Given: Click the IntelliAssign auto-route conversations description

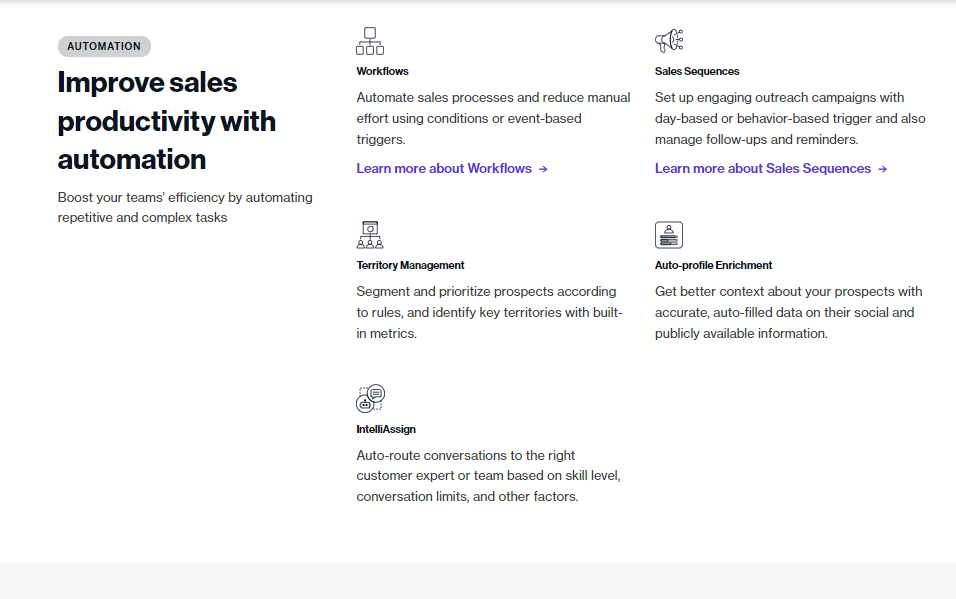Looking at the screenshot, I should (x=488, y=476).
